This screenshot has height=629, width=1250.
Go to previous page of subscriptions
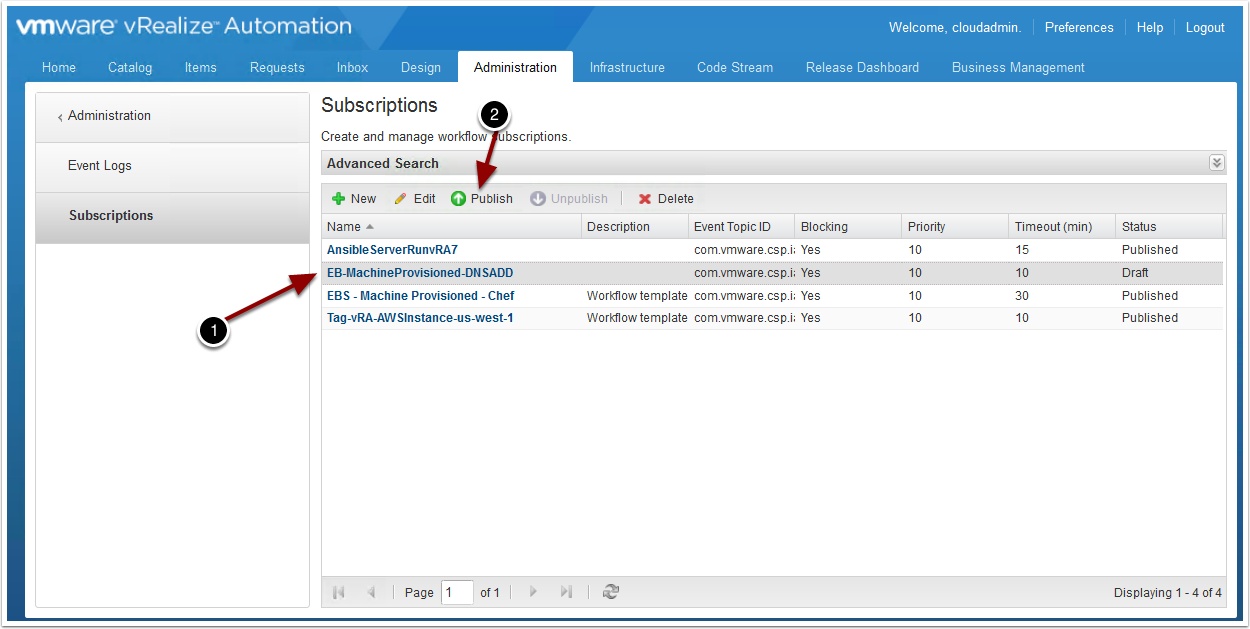coord(370,592)
